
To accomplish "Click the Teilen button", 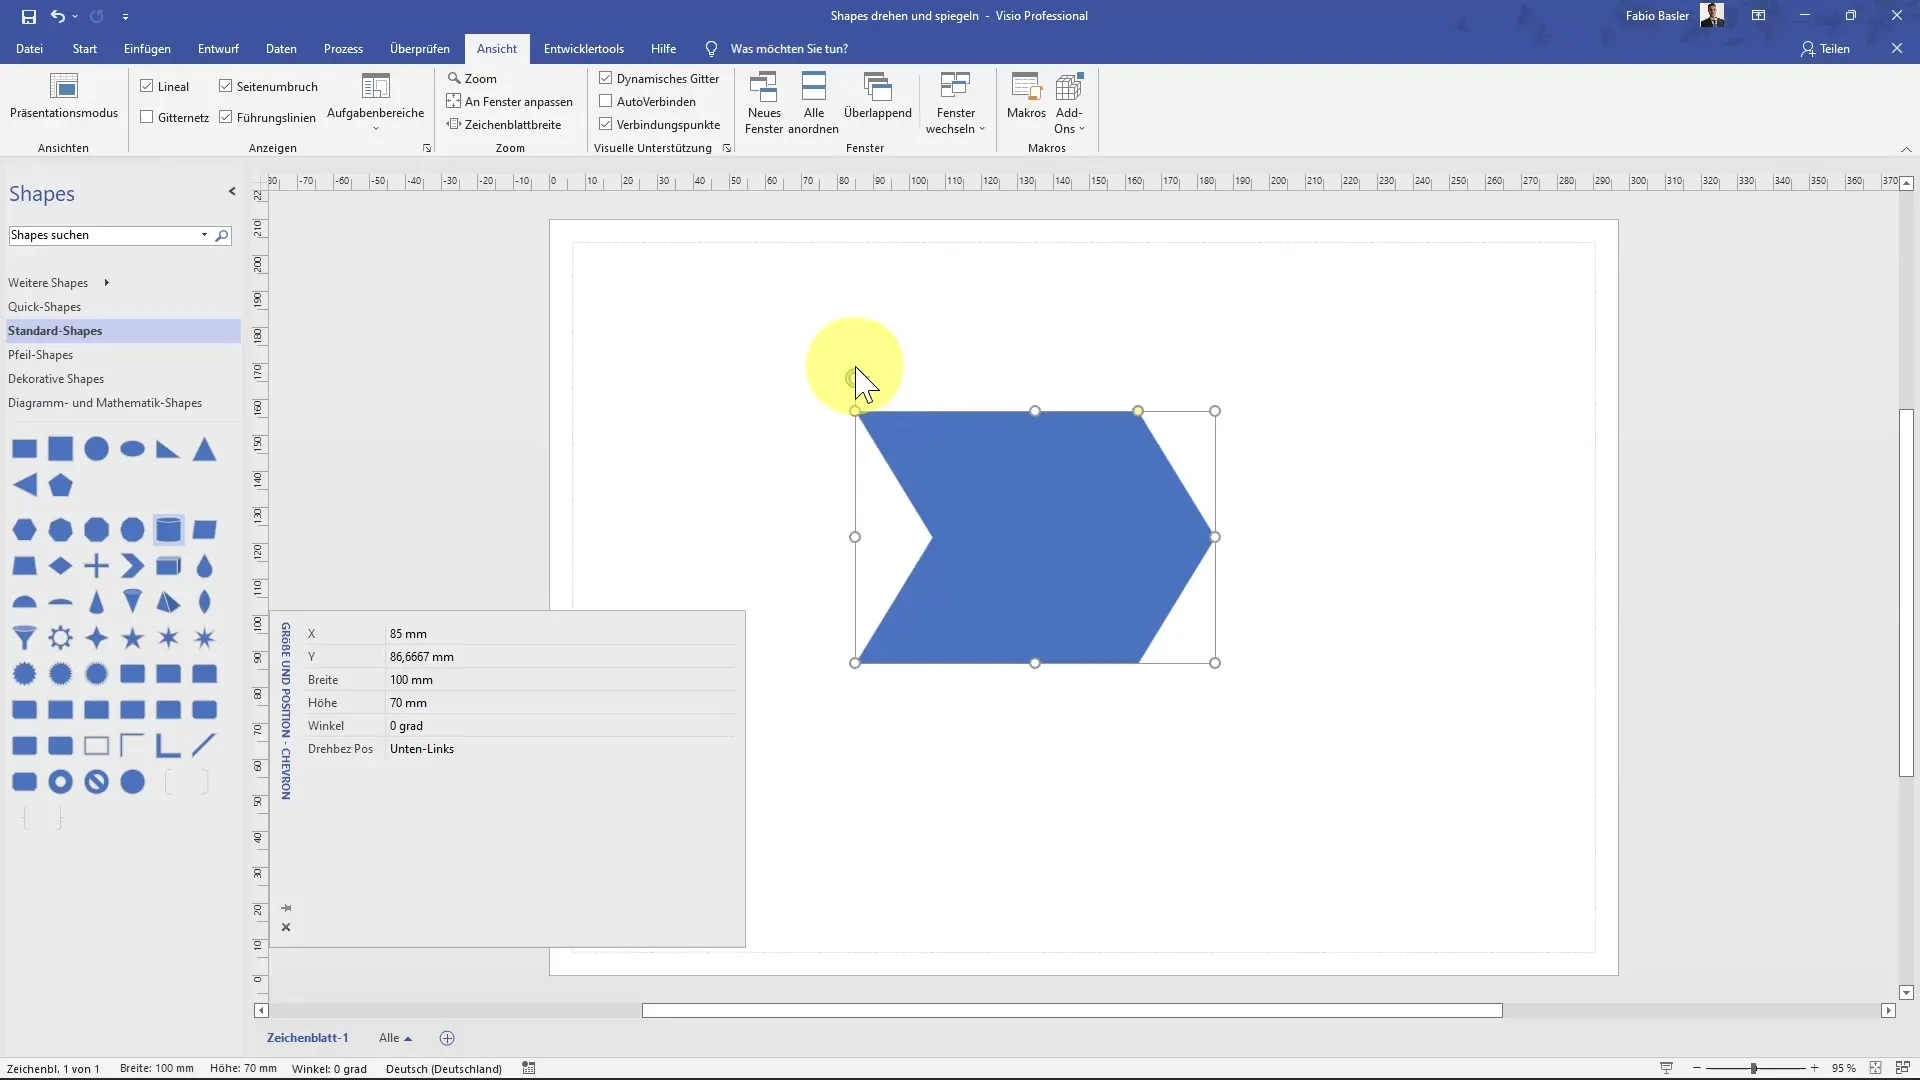I will pyautogui.click(x=1825, y=48).
